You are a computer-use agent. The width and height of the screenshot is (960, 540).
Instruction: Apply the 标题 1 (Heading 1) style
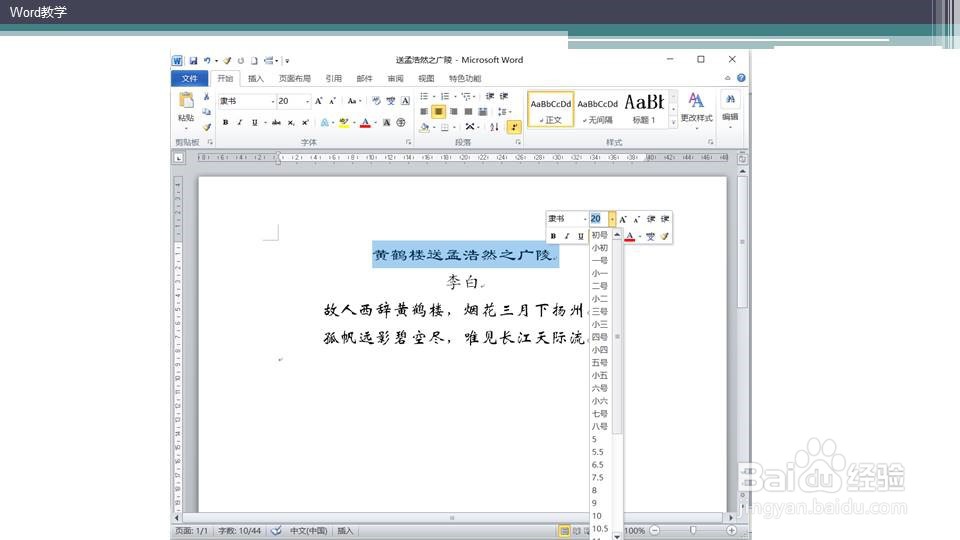point(644,109)
